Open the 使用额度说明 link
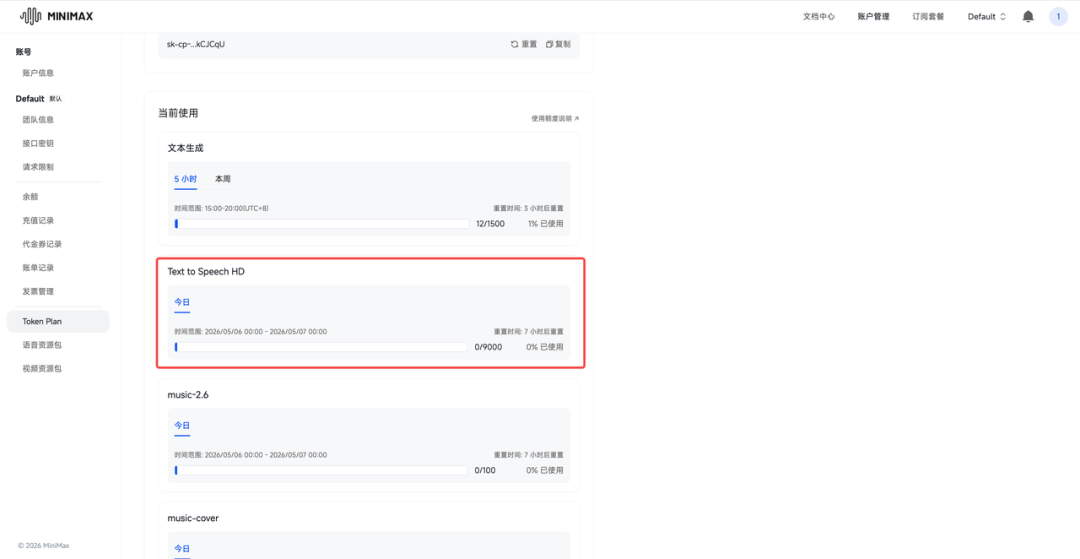This screenshot has width=1080, height=559. [555, 118]
